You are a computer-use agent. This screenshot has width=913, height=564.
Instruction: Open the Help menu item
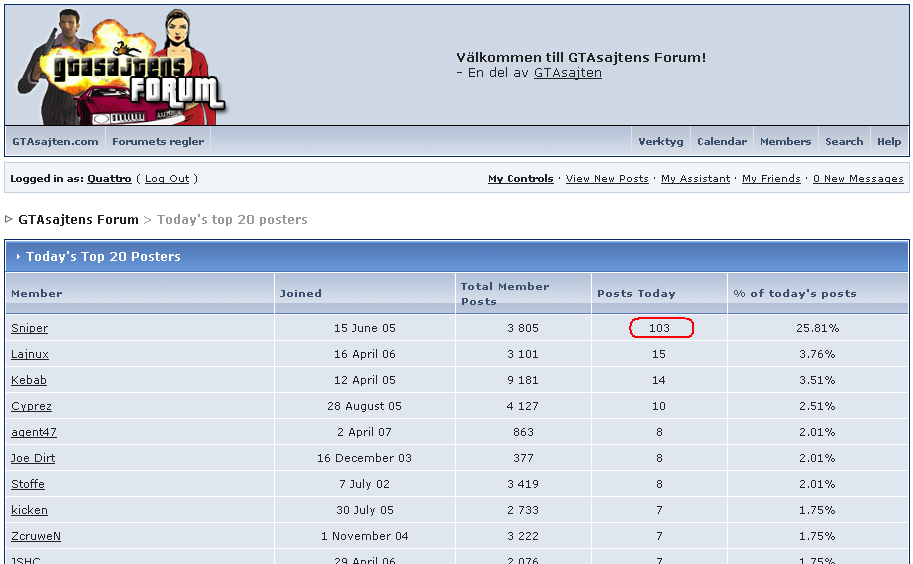(x=889, y=141)
